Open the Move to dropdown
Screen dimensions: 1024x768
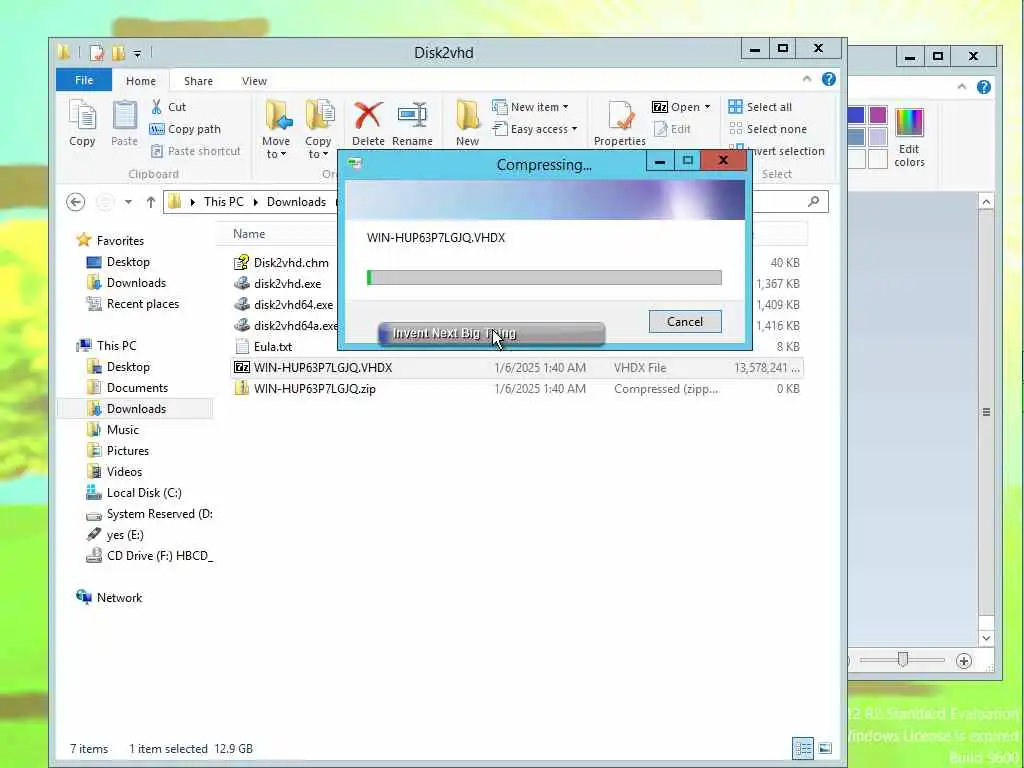tap(276, 129)
